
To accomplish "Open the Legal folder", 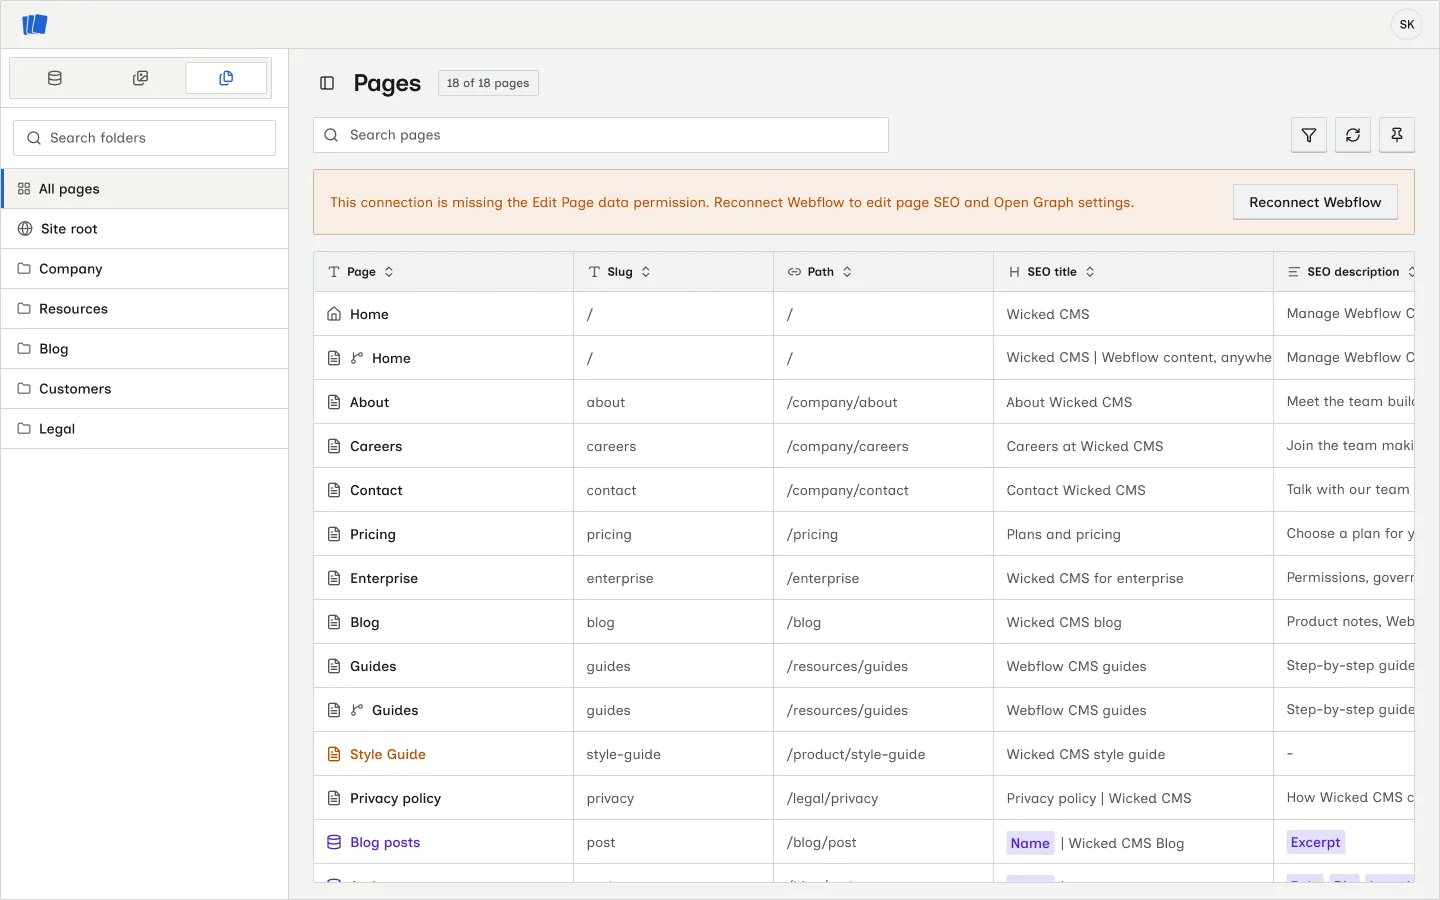I will 145,429.
